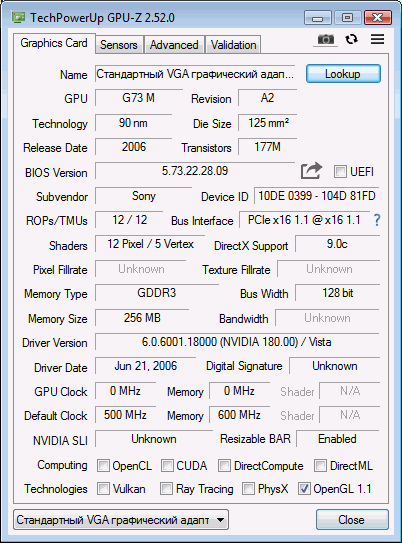Click the Driver Version field
The width and height of the screenshot is (402, 543).
[237, 342]
